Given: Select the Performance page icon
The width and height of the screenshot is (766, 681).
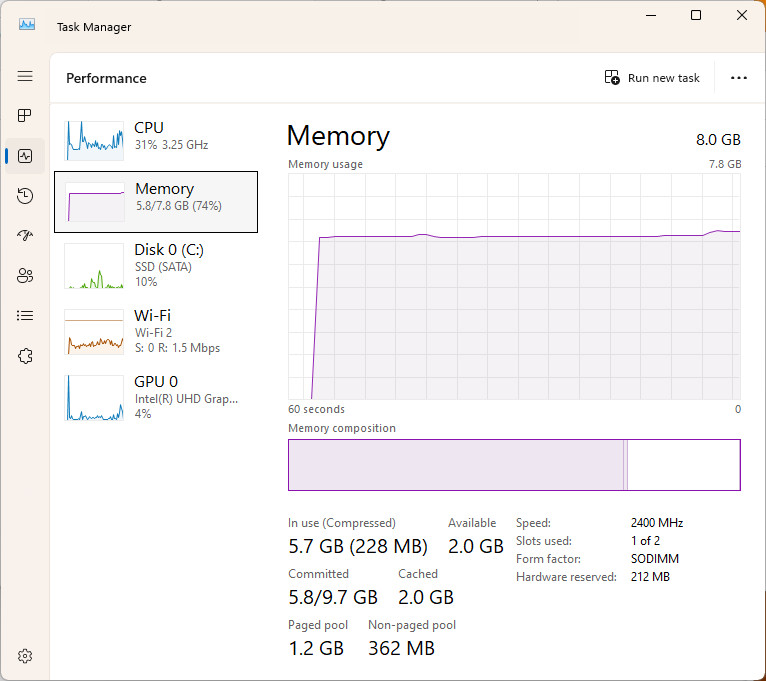Looking at the screenshot, I should tap(25, 156).
